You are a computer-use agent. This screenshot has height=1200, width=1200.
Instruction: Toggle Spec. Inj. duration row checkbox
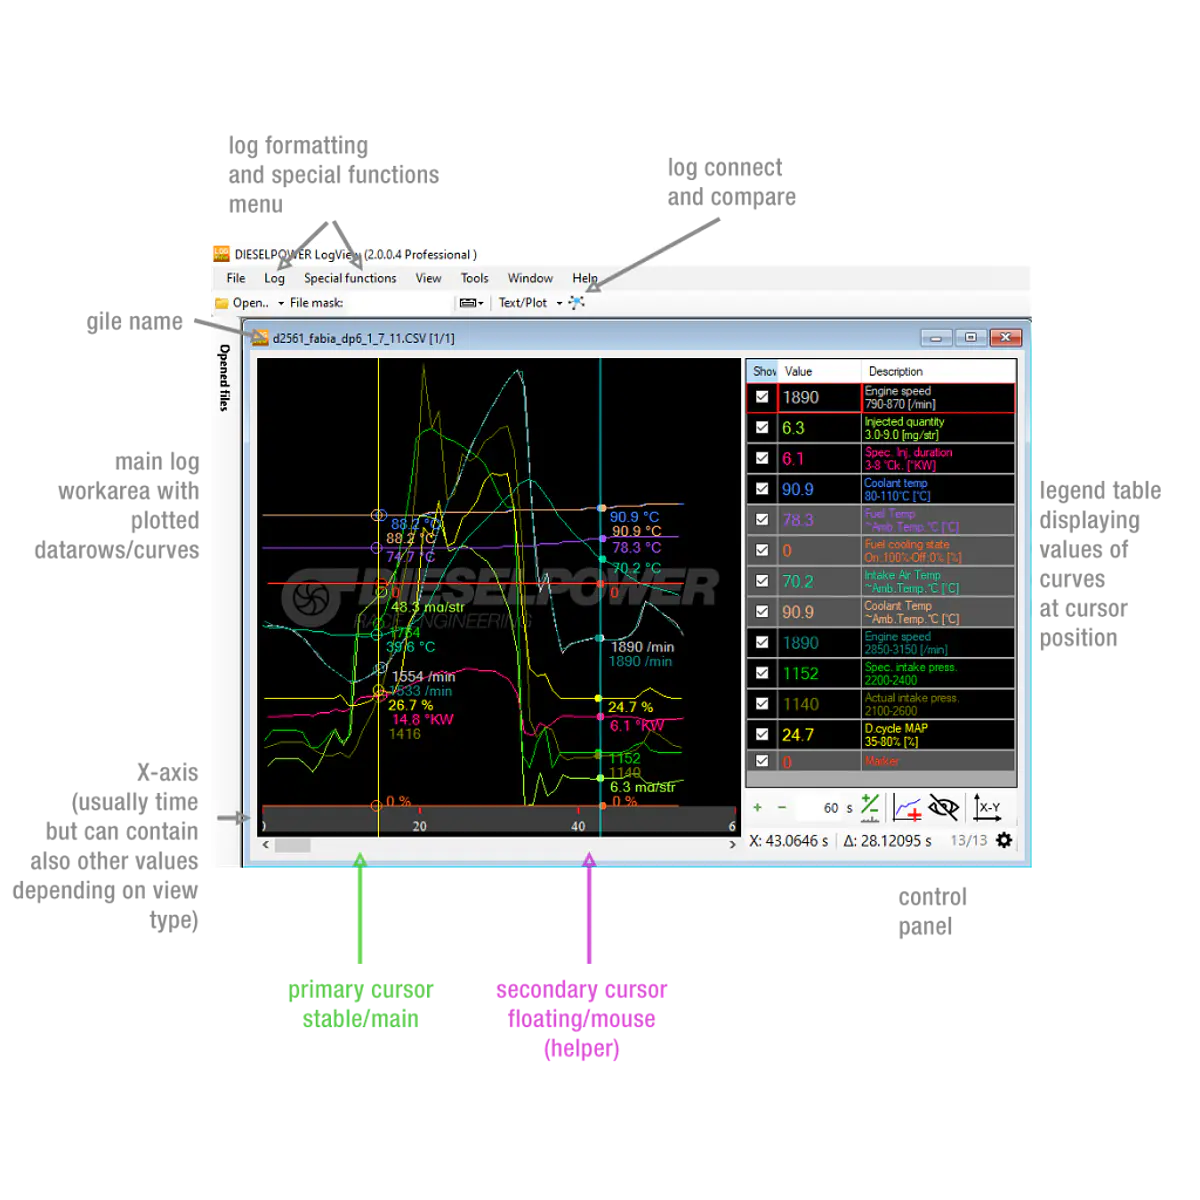762,458
